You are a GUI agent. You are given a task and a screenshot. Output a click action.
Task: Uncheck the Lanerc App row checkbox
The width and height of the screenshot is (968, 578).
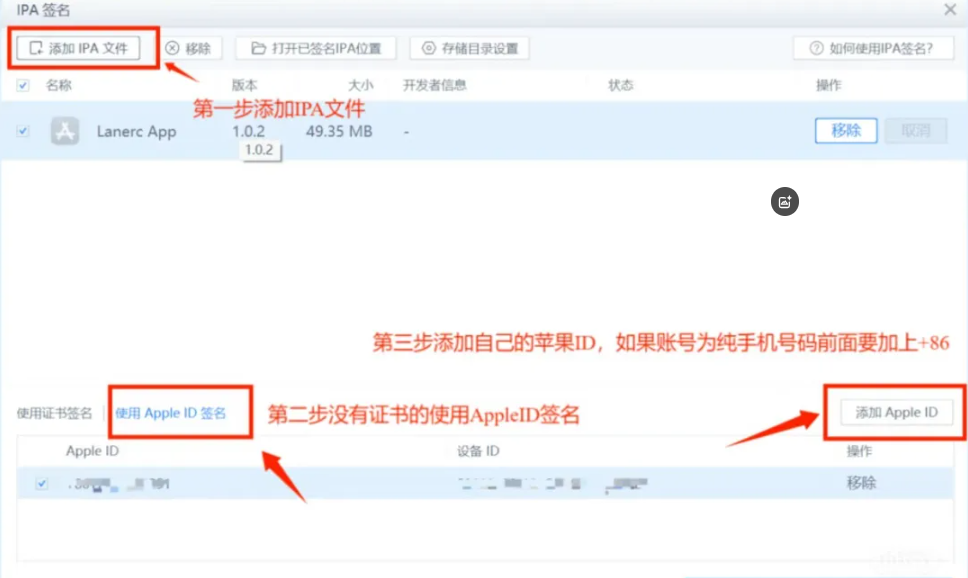(x=23, y=131)
